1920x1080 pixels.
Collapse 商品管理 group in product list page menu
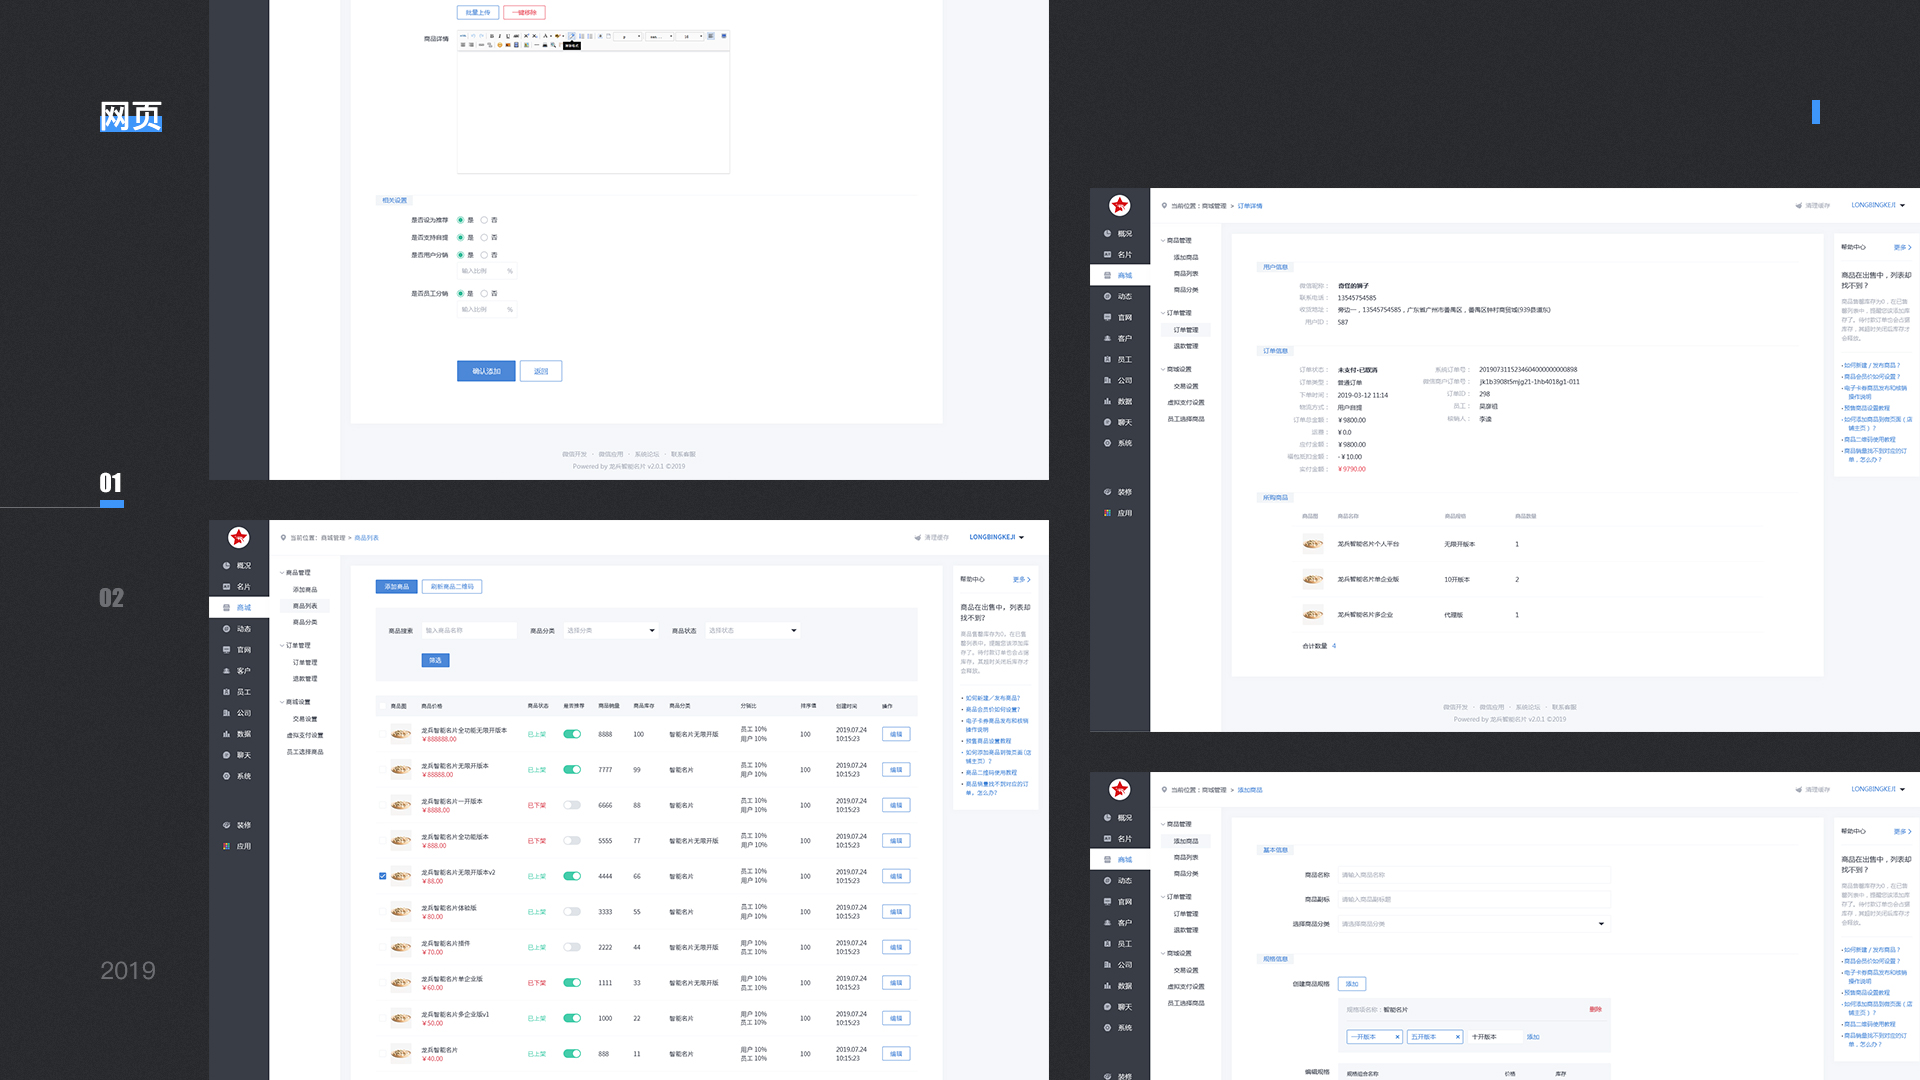coord(295,573)
